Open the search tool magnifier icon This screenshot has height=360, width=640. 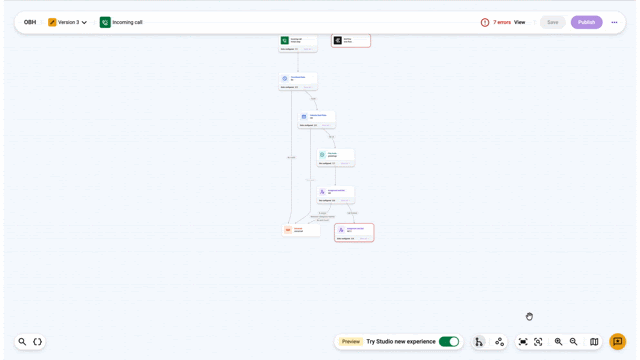coord(22,342)
